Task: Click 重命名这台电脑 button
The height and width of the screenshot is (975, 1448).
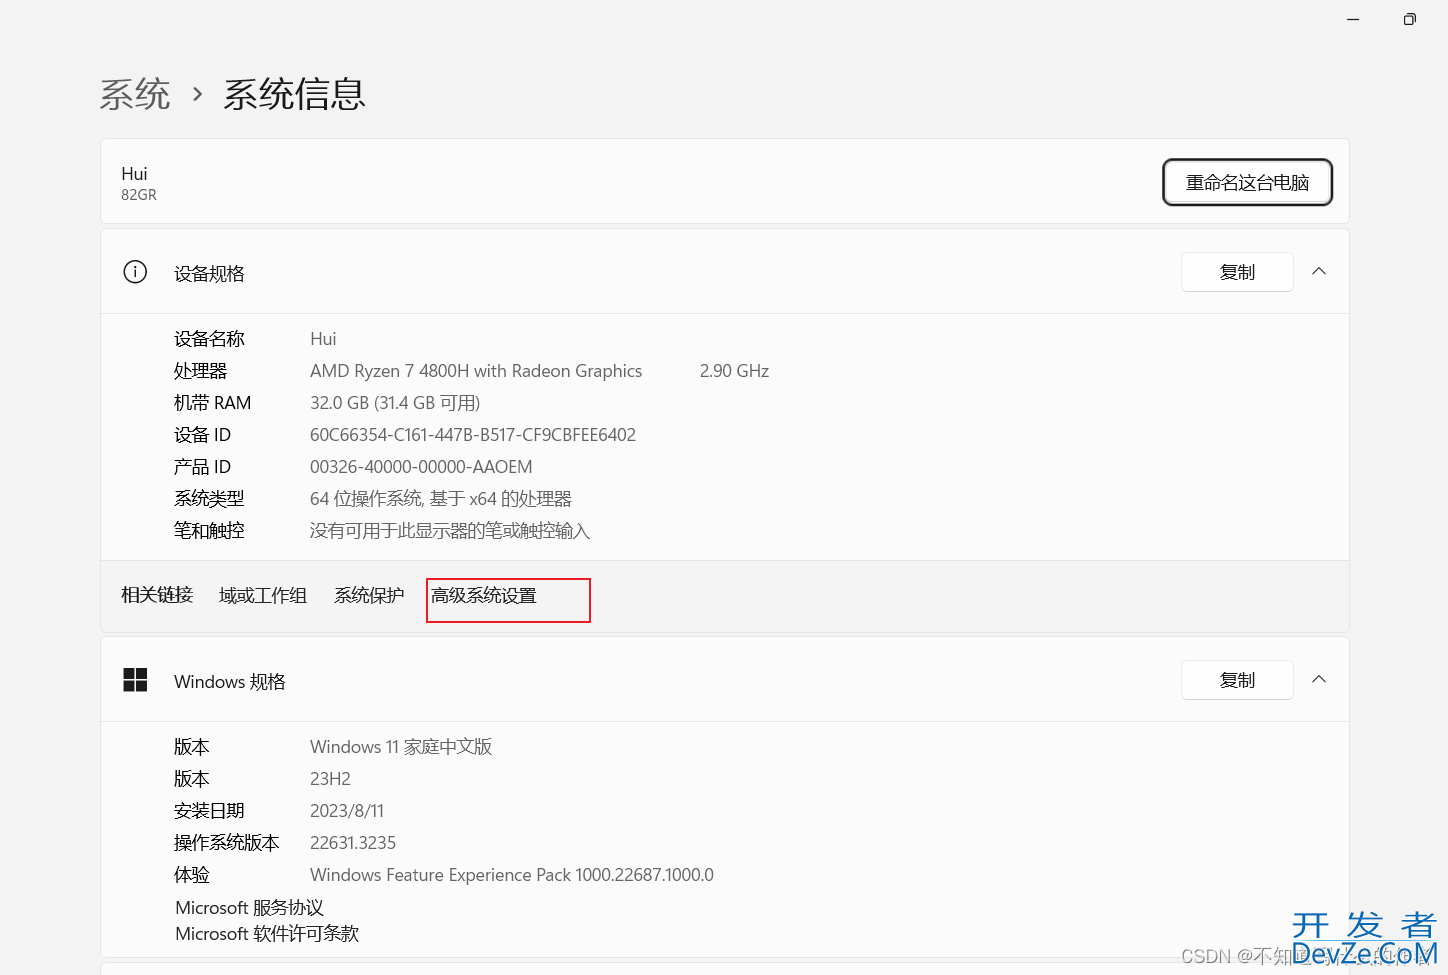Action: [1247, 182]
